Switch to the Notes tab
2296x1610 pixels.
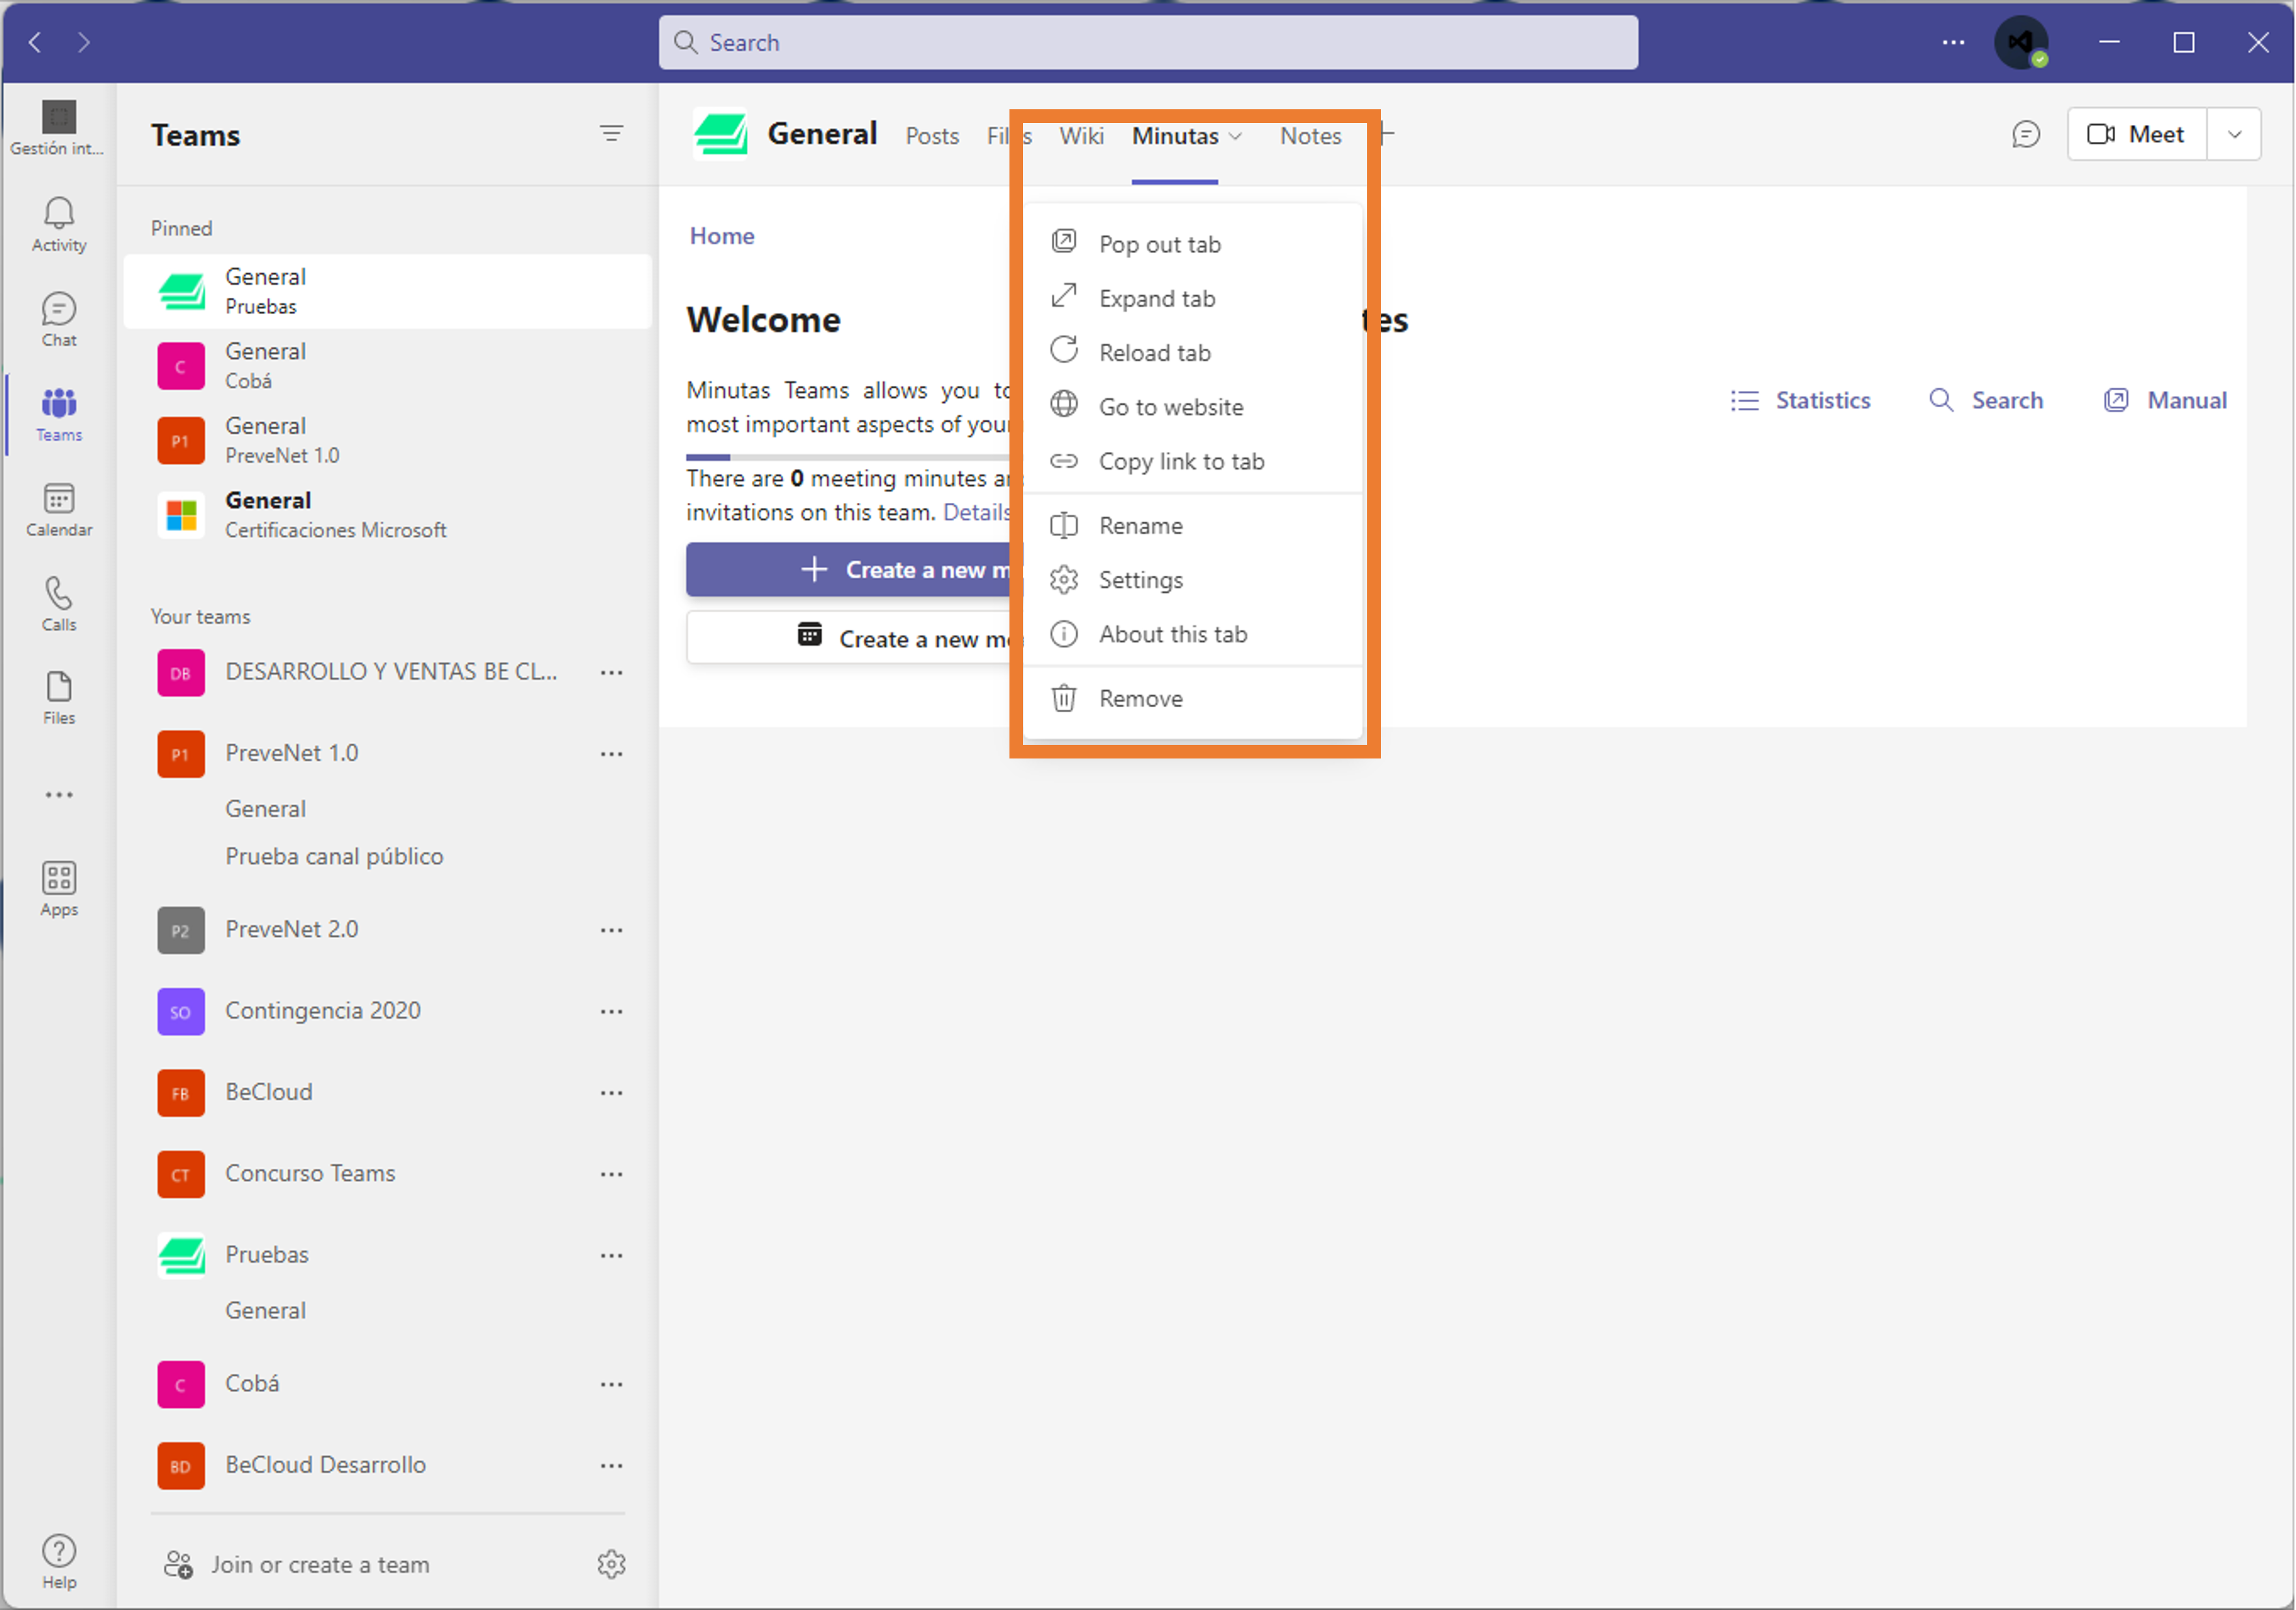pyautogui.click(x=1310, y=136)
